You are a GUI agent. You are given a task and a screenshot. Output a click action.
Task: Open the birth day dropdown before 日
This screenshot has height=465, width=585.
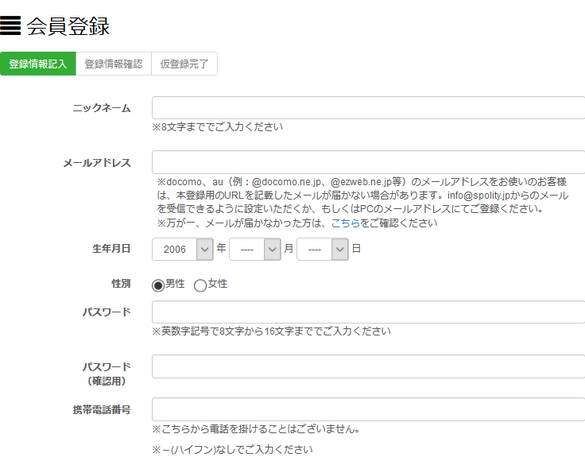[322, 249]
